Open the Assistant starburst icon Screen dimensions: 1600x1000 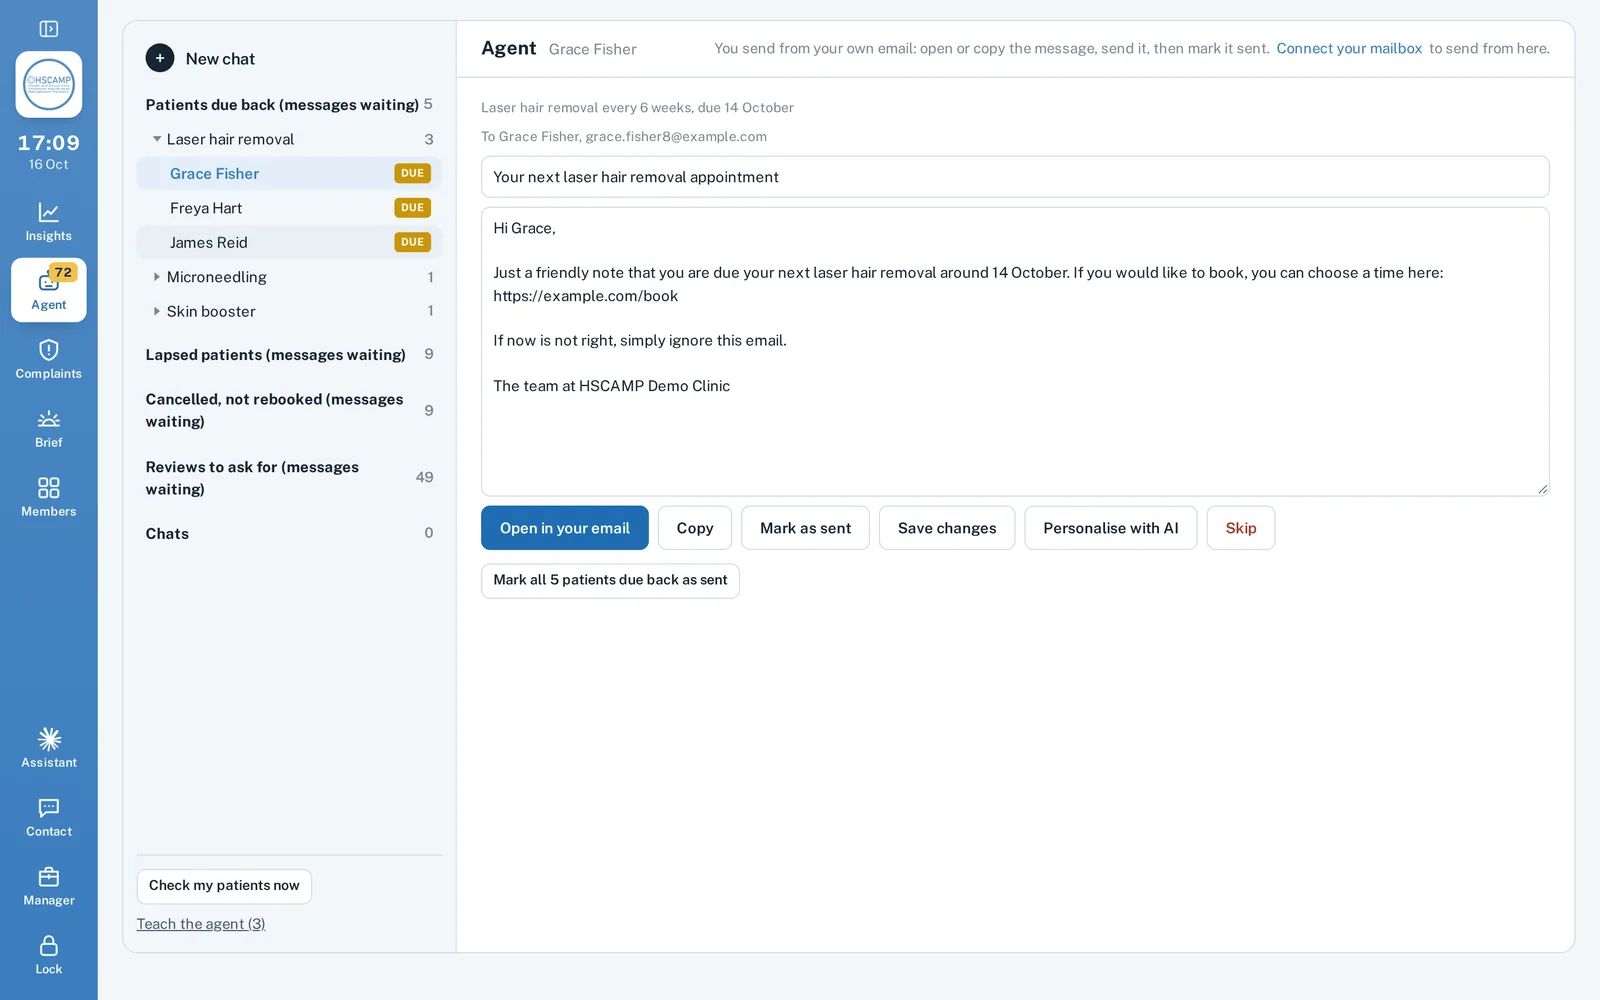point(48,739)
